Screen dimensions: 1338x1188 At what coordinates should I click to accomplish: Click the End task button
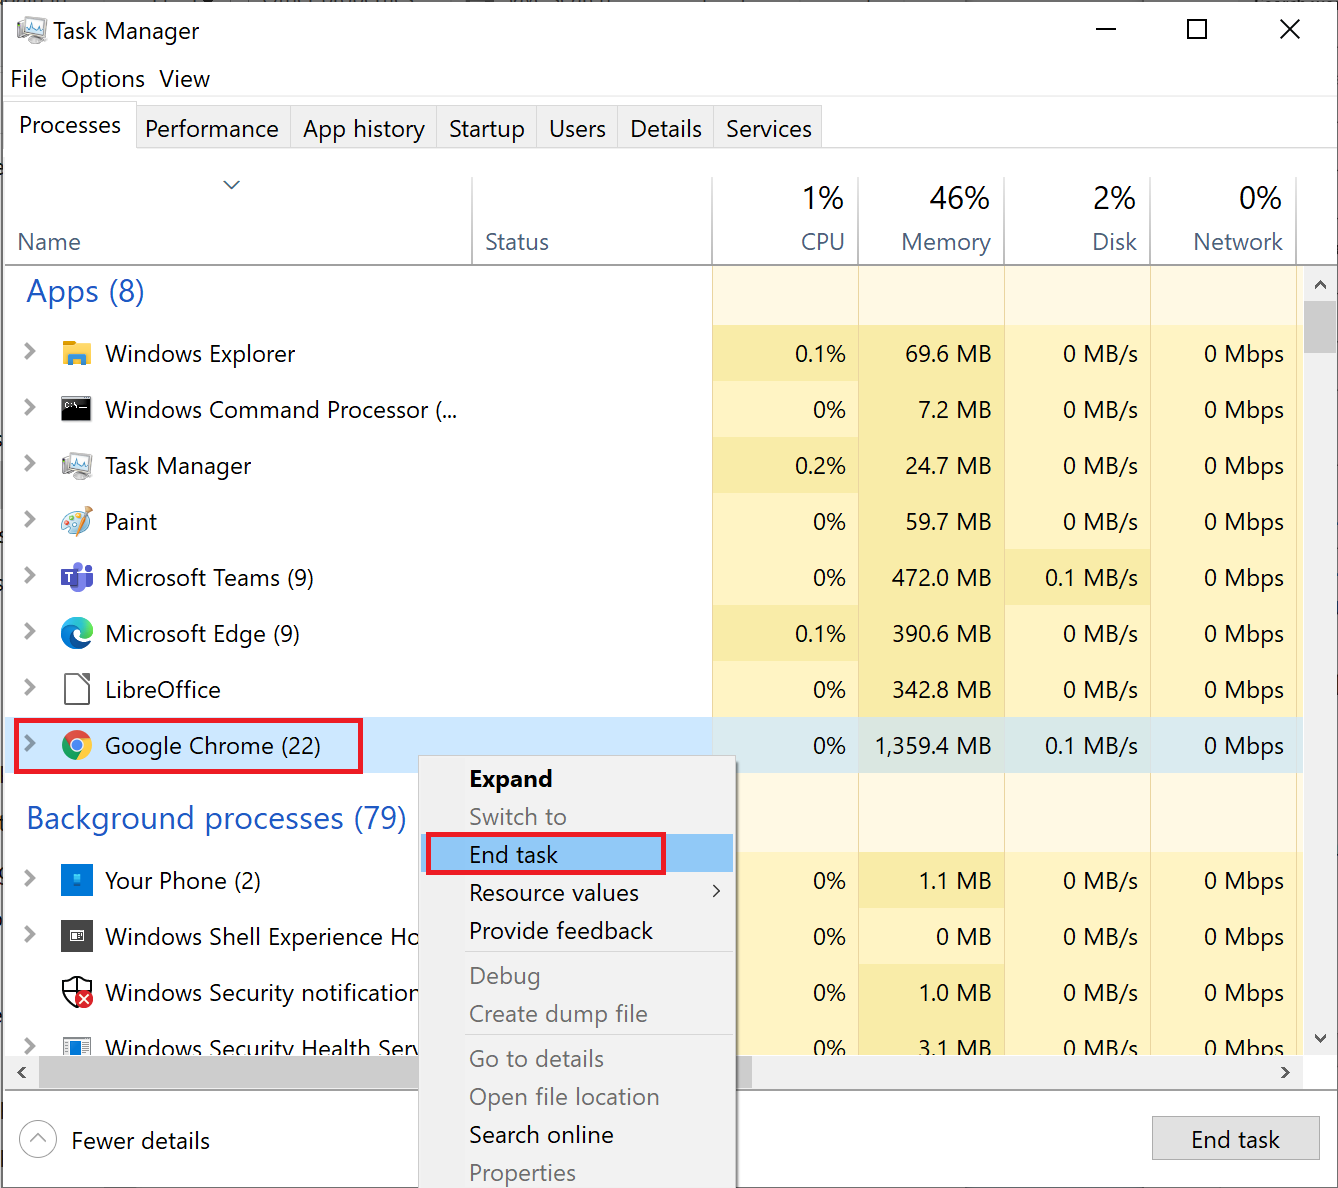(x=1235, y=1139)
